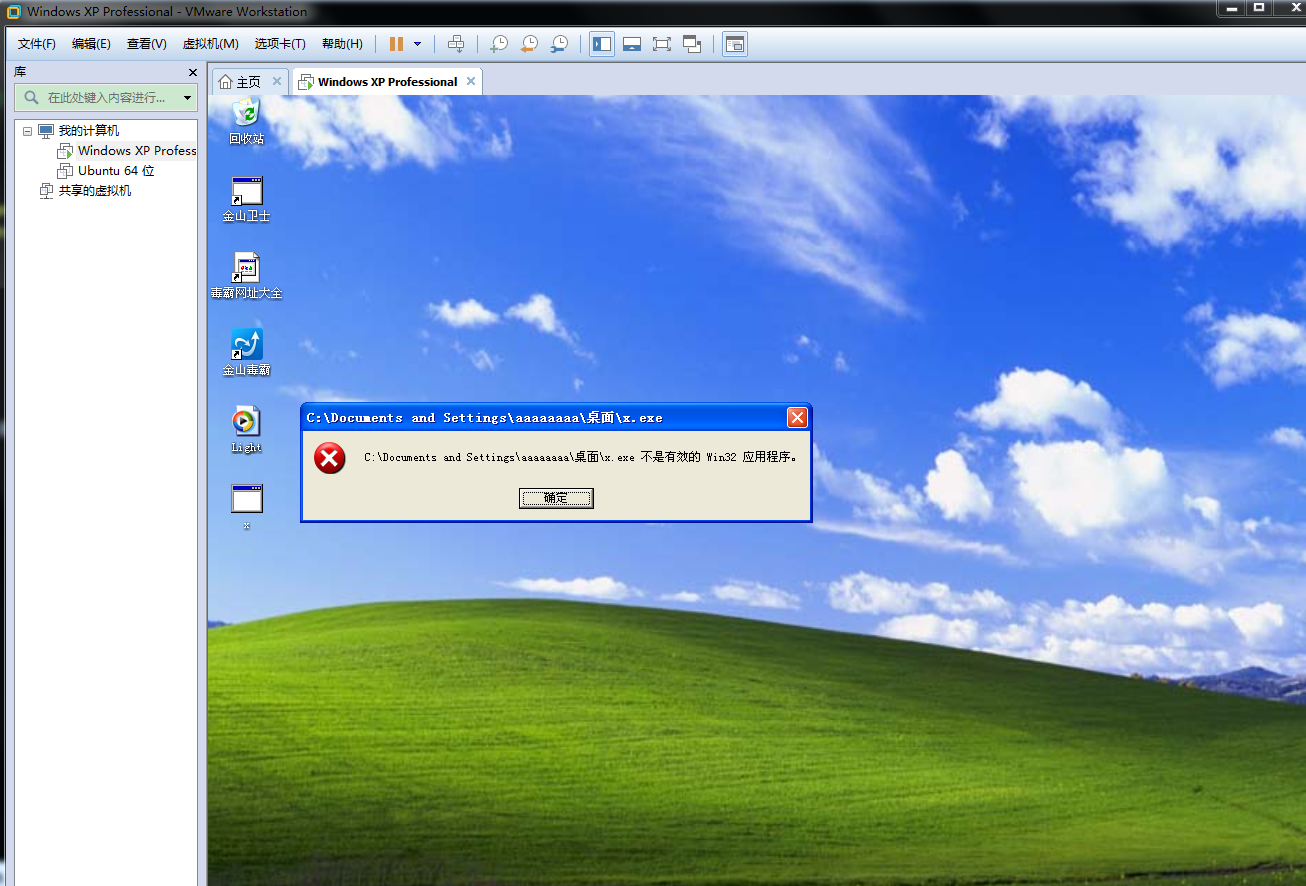The image size is (1306, 886).
Task: Click the VMware Workstation title bar icon
Action: pos(13,12)
